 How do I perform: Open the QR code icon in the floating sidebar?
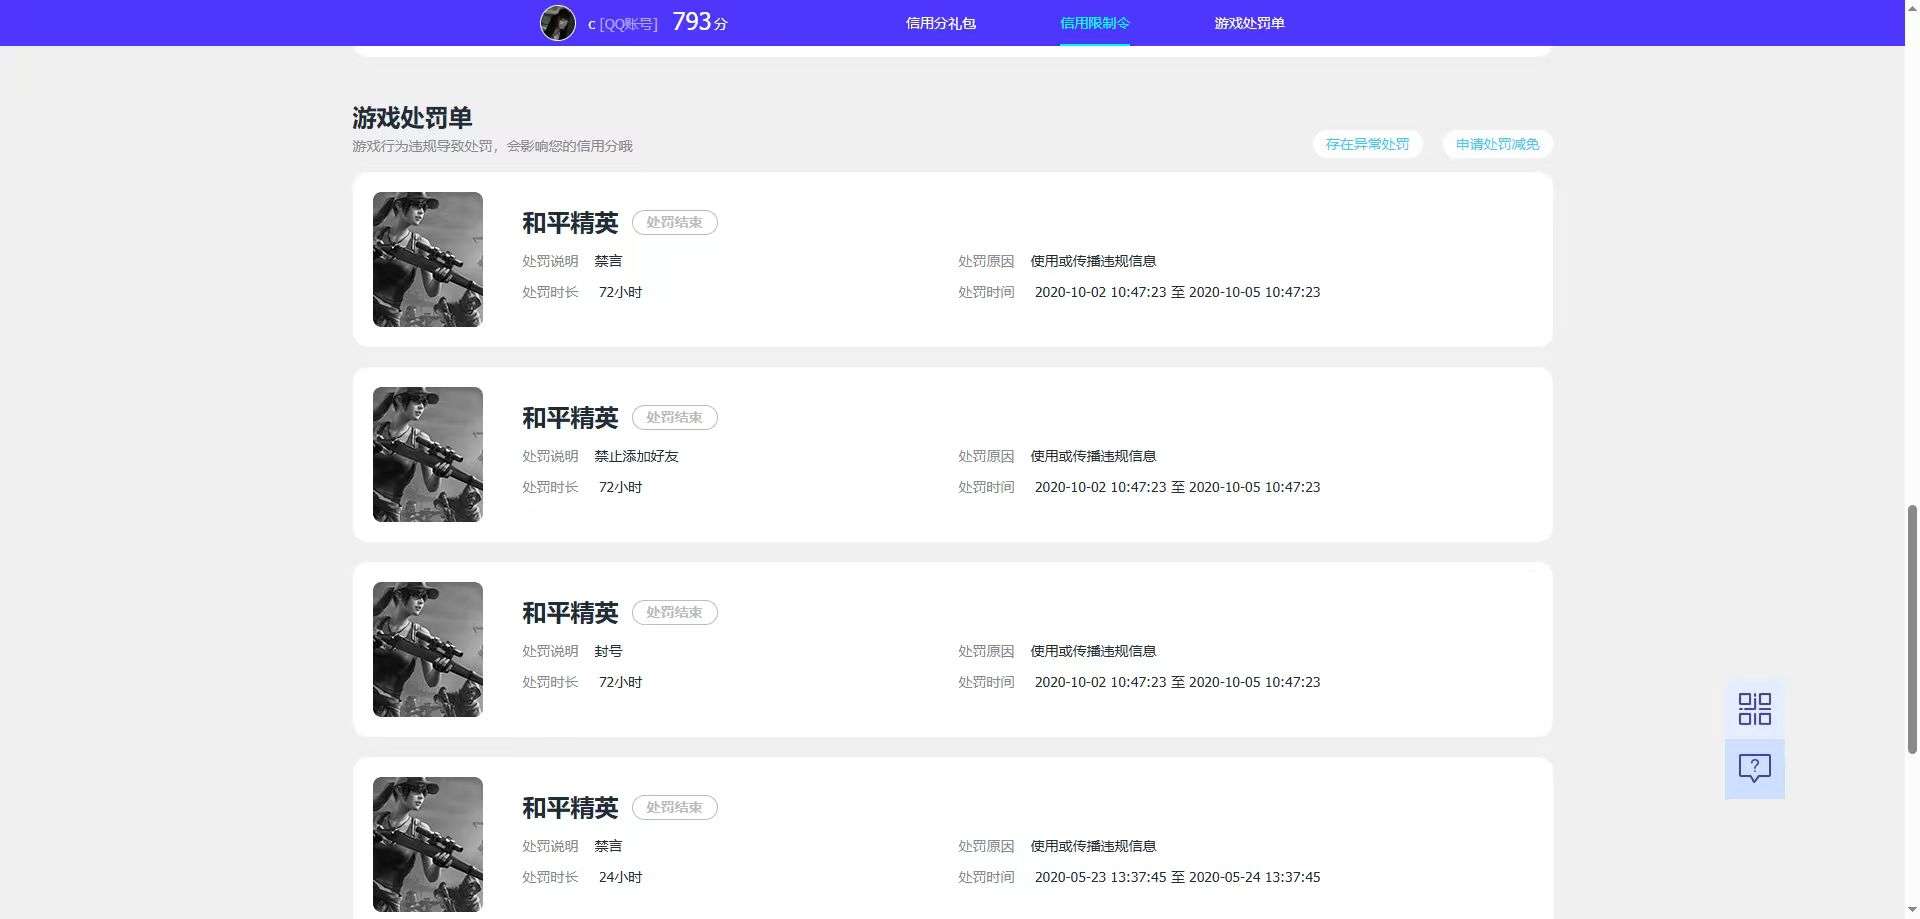[x=1754, y=709]
